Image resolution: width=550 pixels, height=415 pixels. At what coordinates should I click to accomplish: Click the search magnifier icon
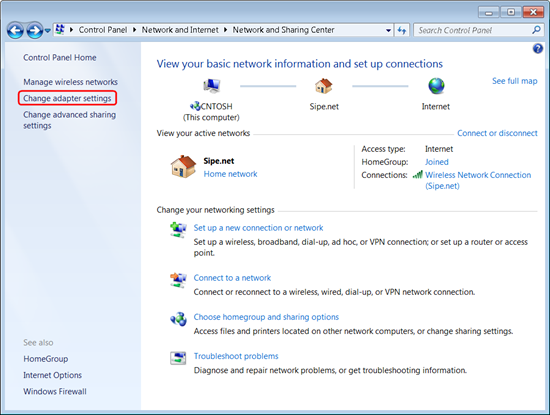coord(536,30)
